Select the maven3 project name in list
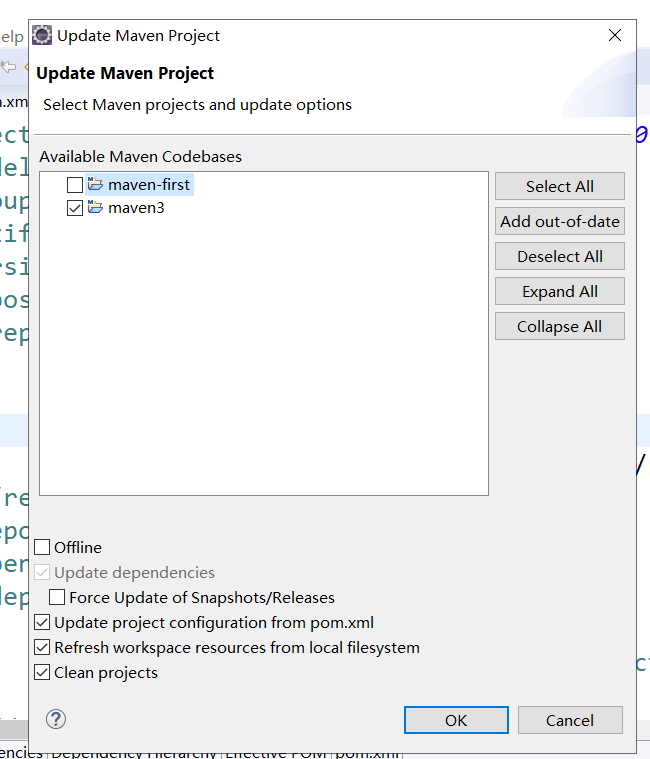The width and height of the screenshot is (650, 759). point(137,208)
